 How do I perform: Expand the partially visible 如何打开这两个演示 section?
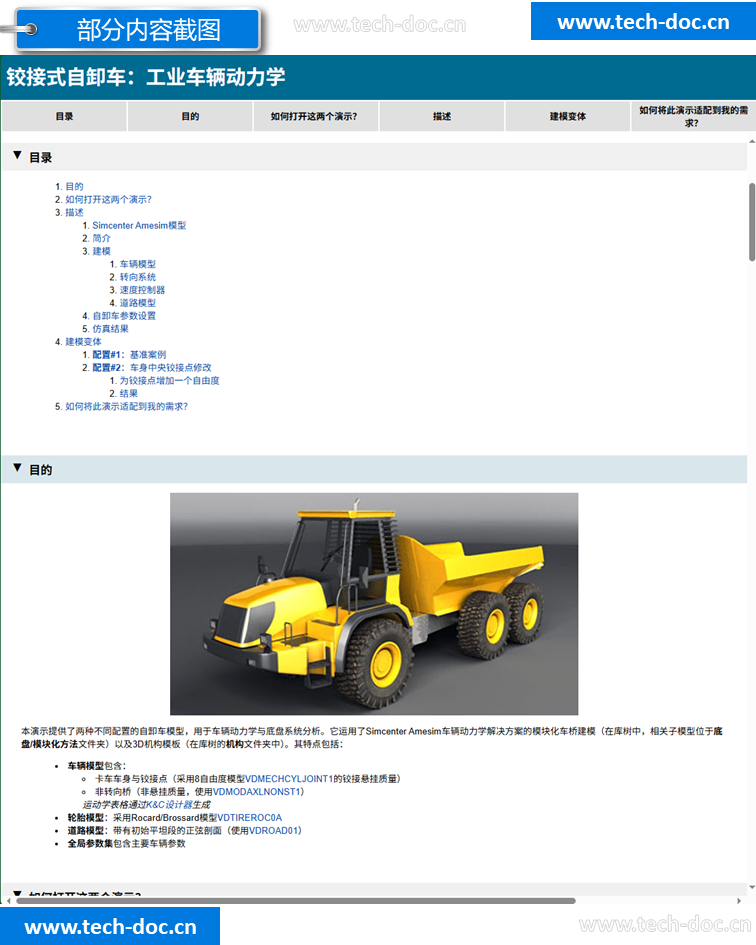pos(17,894)
